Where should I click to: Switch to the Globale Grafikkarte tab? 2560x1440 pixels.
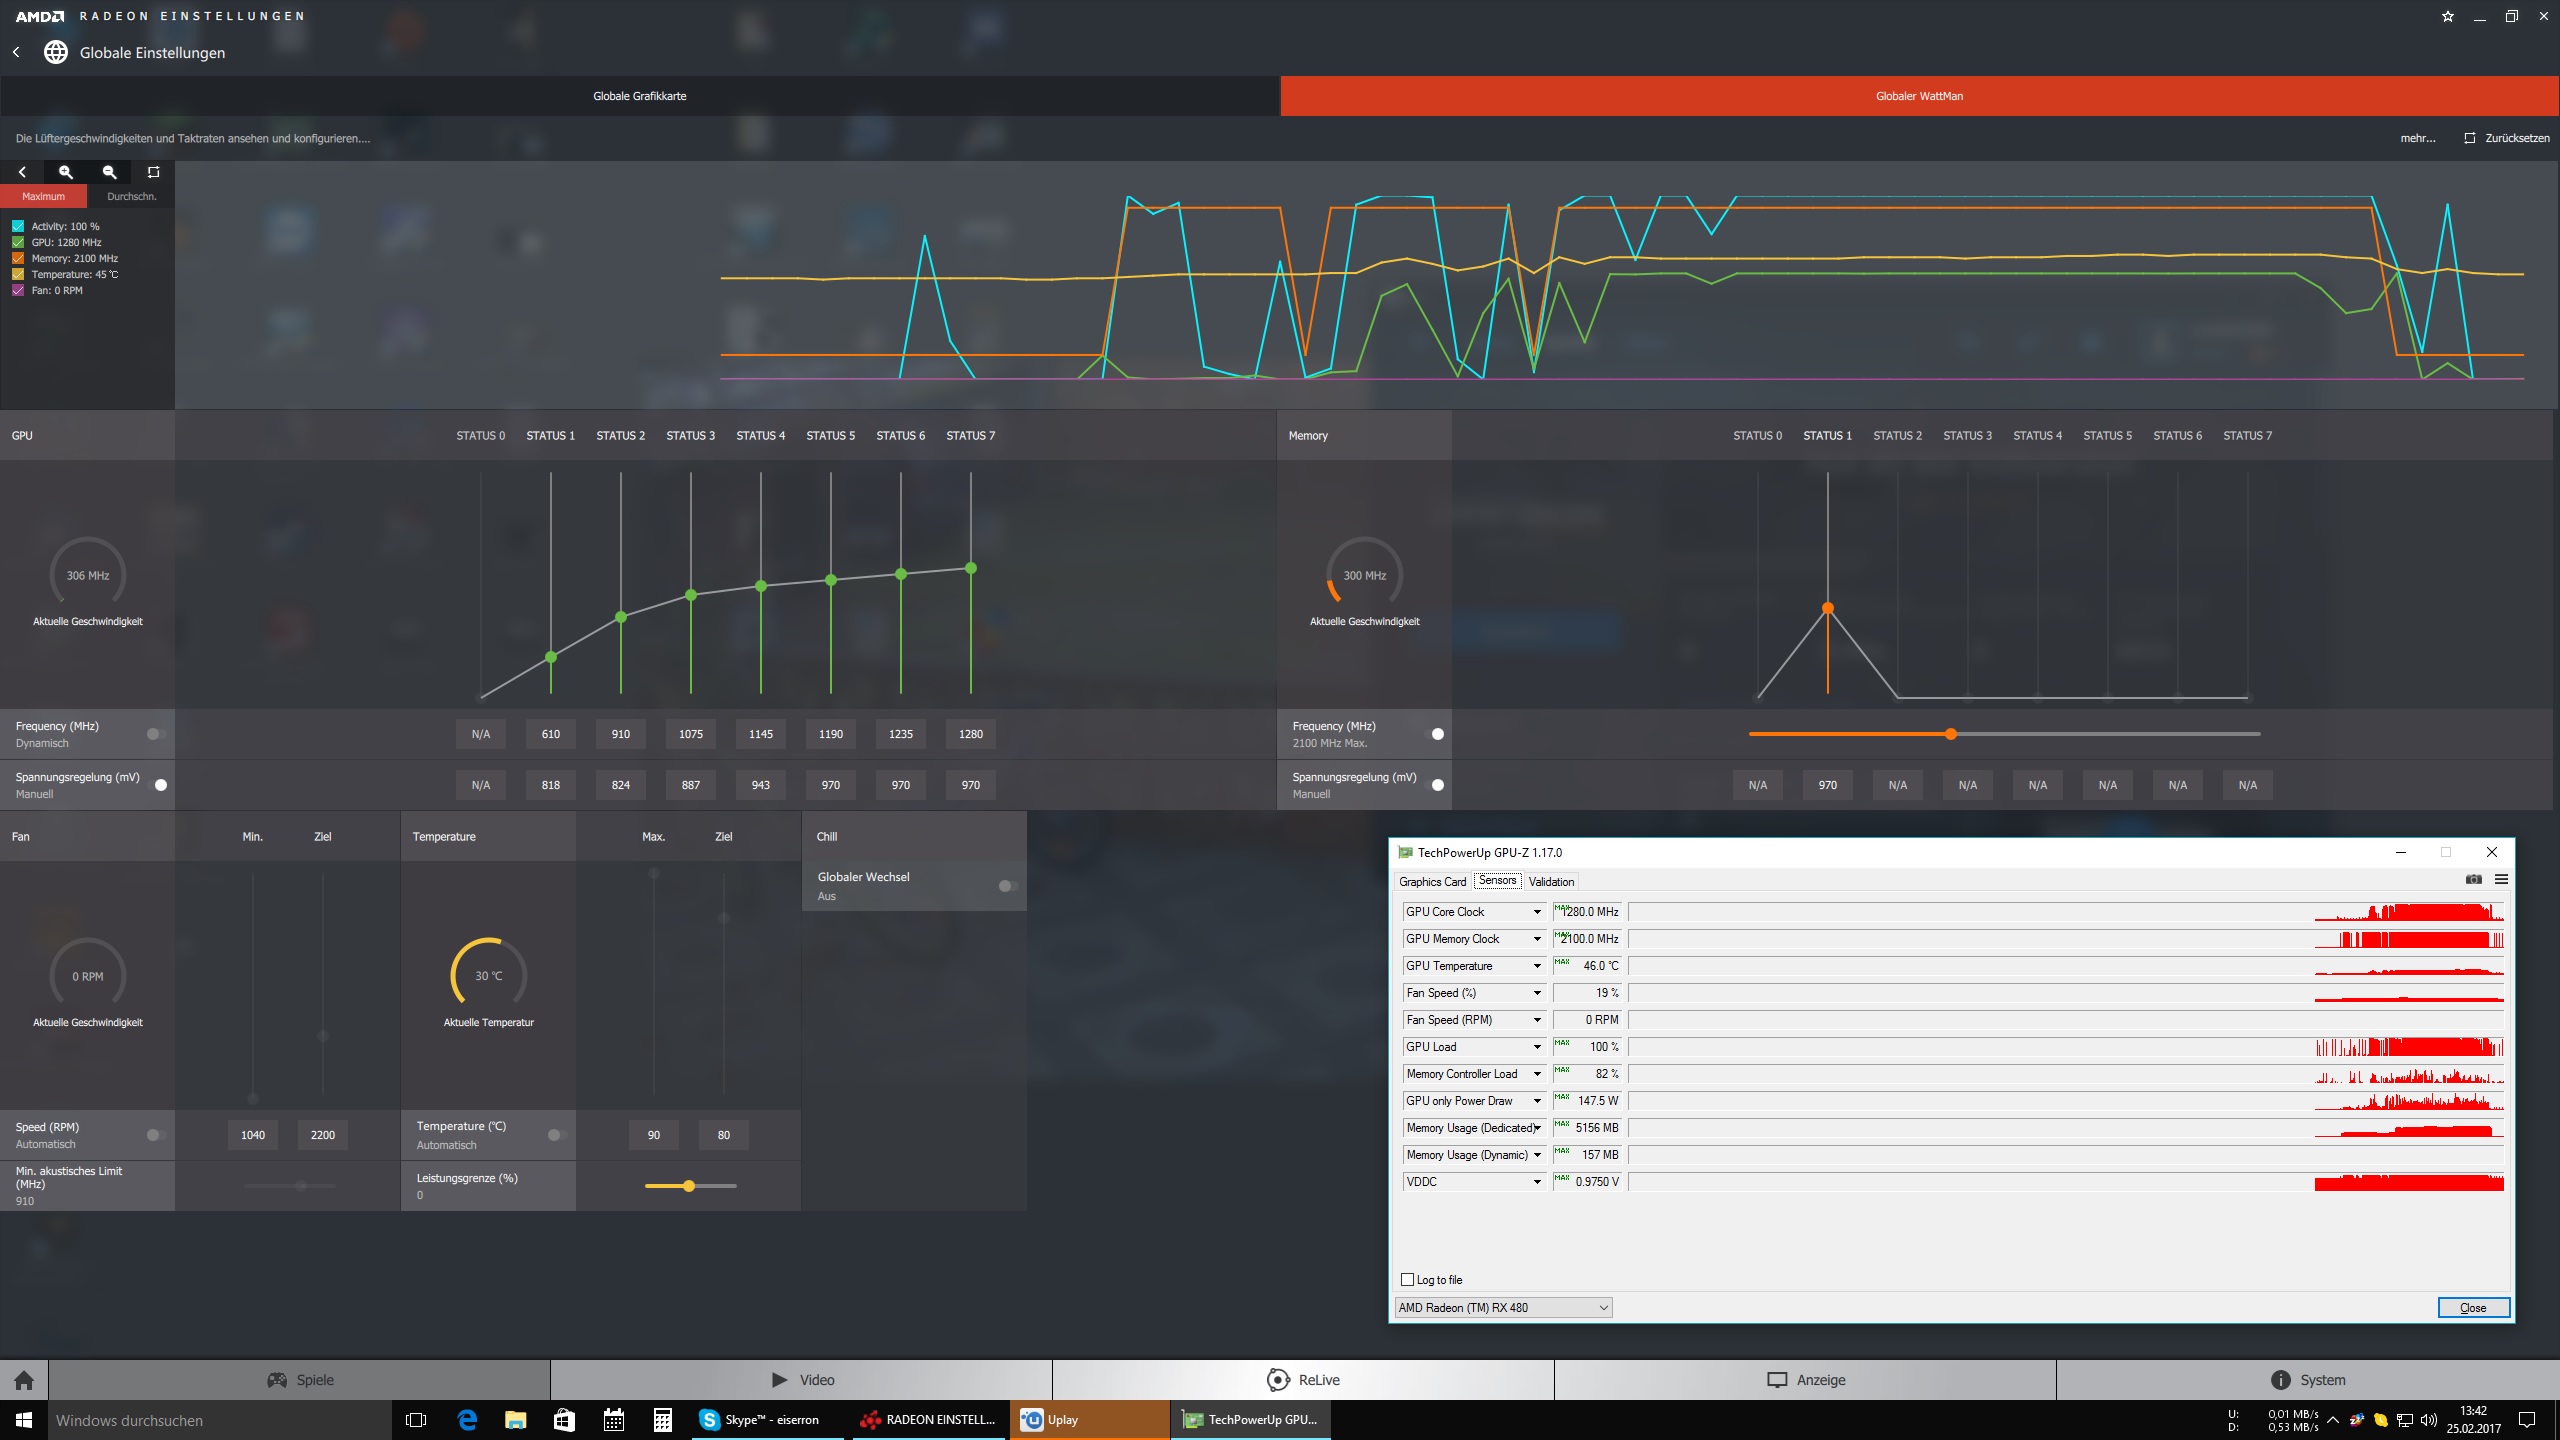tap(640, 96)
